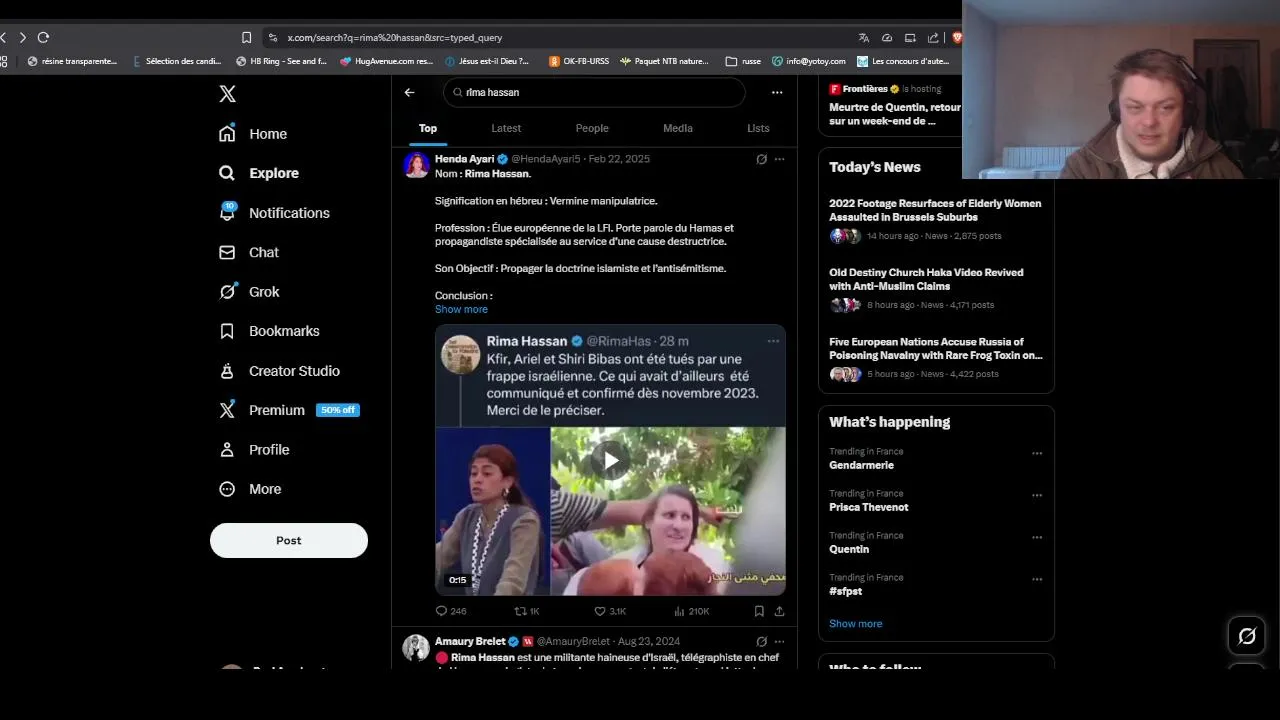This screenshot has width=1280, height=720.
Task: Open Amaury Brelet's profile avatar
Action: tap(416, 647)
